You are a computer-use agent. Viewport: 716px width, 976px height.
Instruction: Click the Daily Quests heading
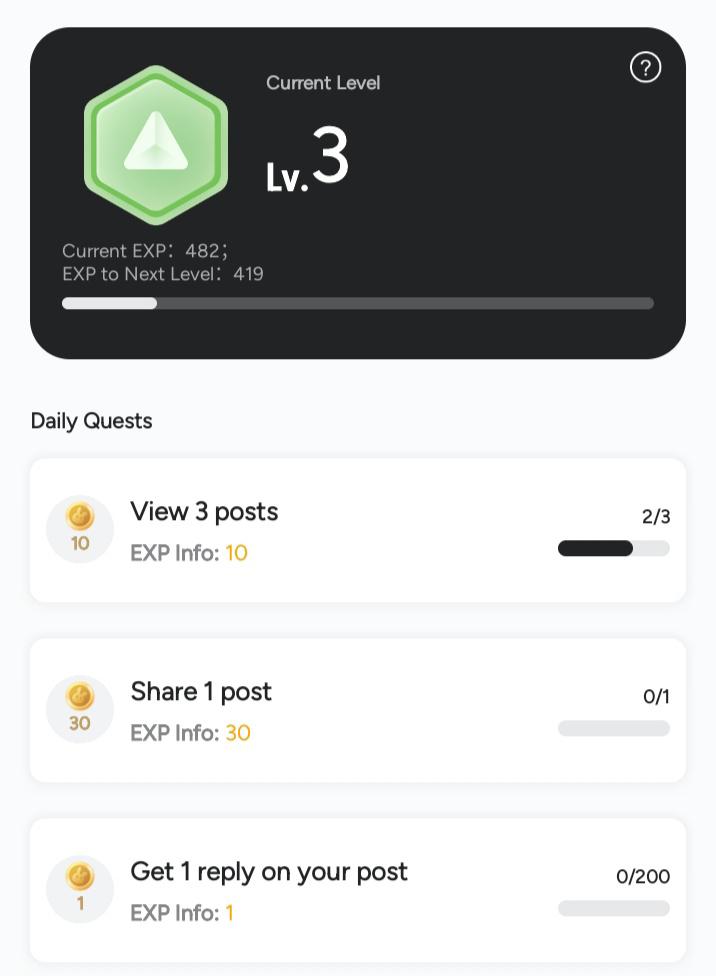pos(92,421)
